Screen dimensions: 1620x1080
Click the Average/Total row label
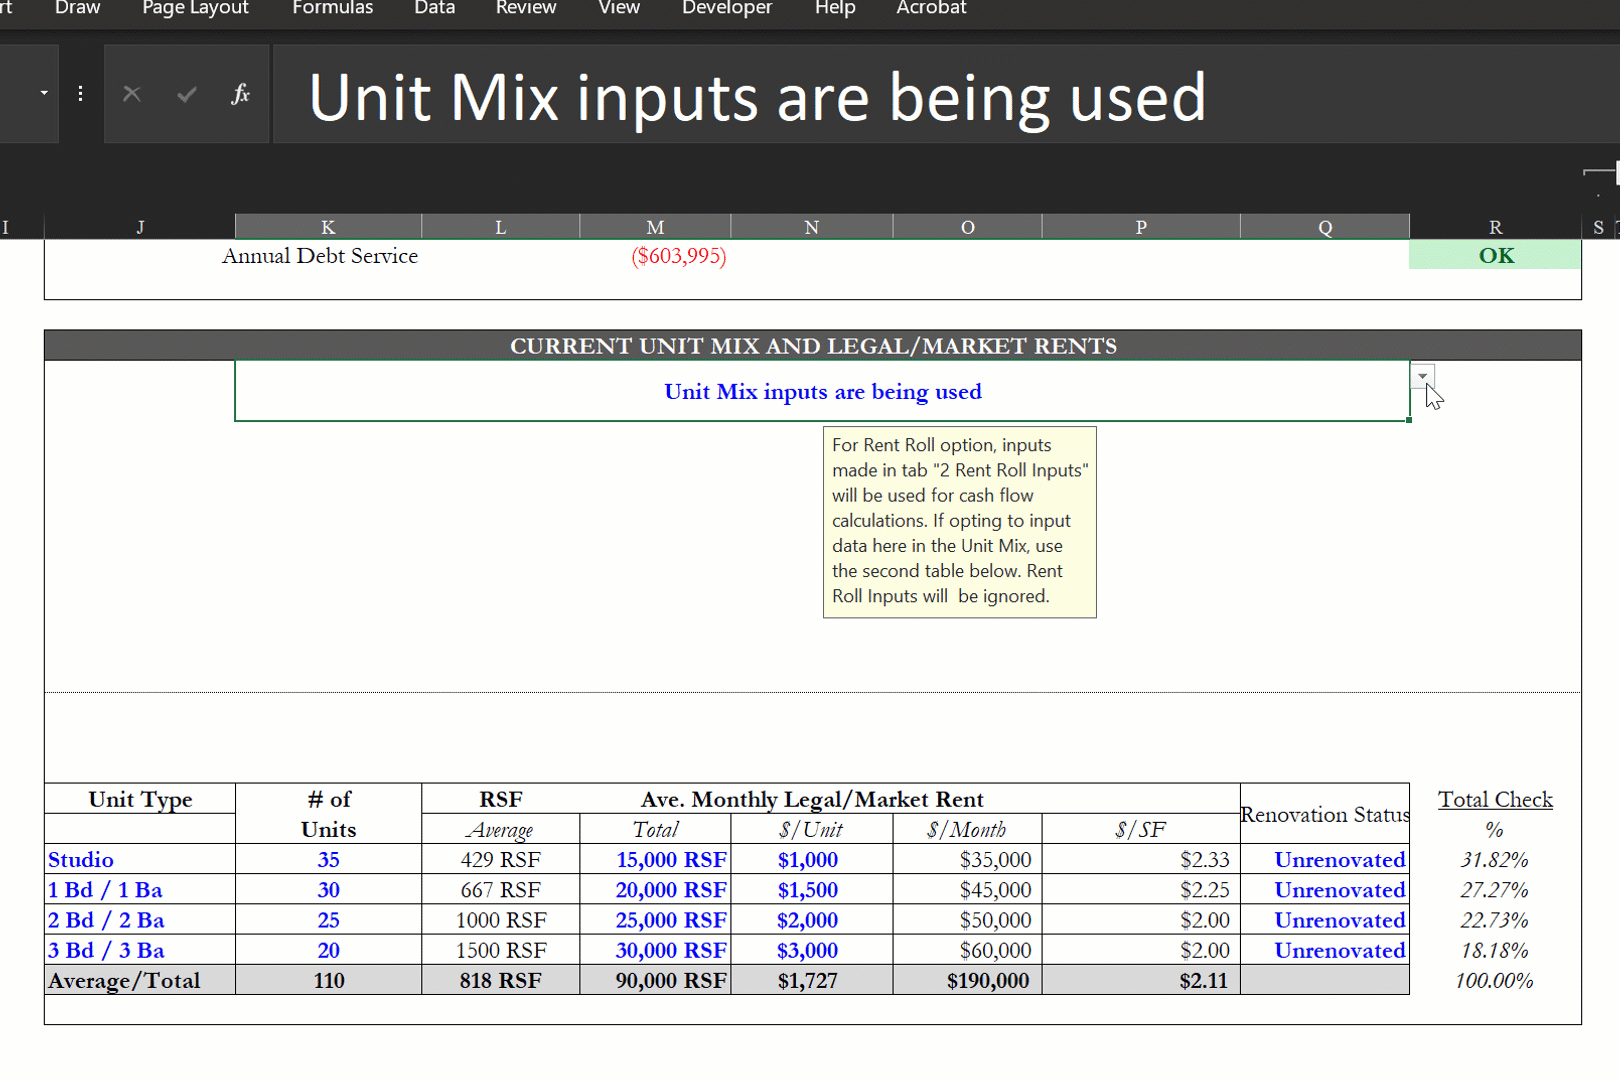pos(140,980)
